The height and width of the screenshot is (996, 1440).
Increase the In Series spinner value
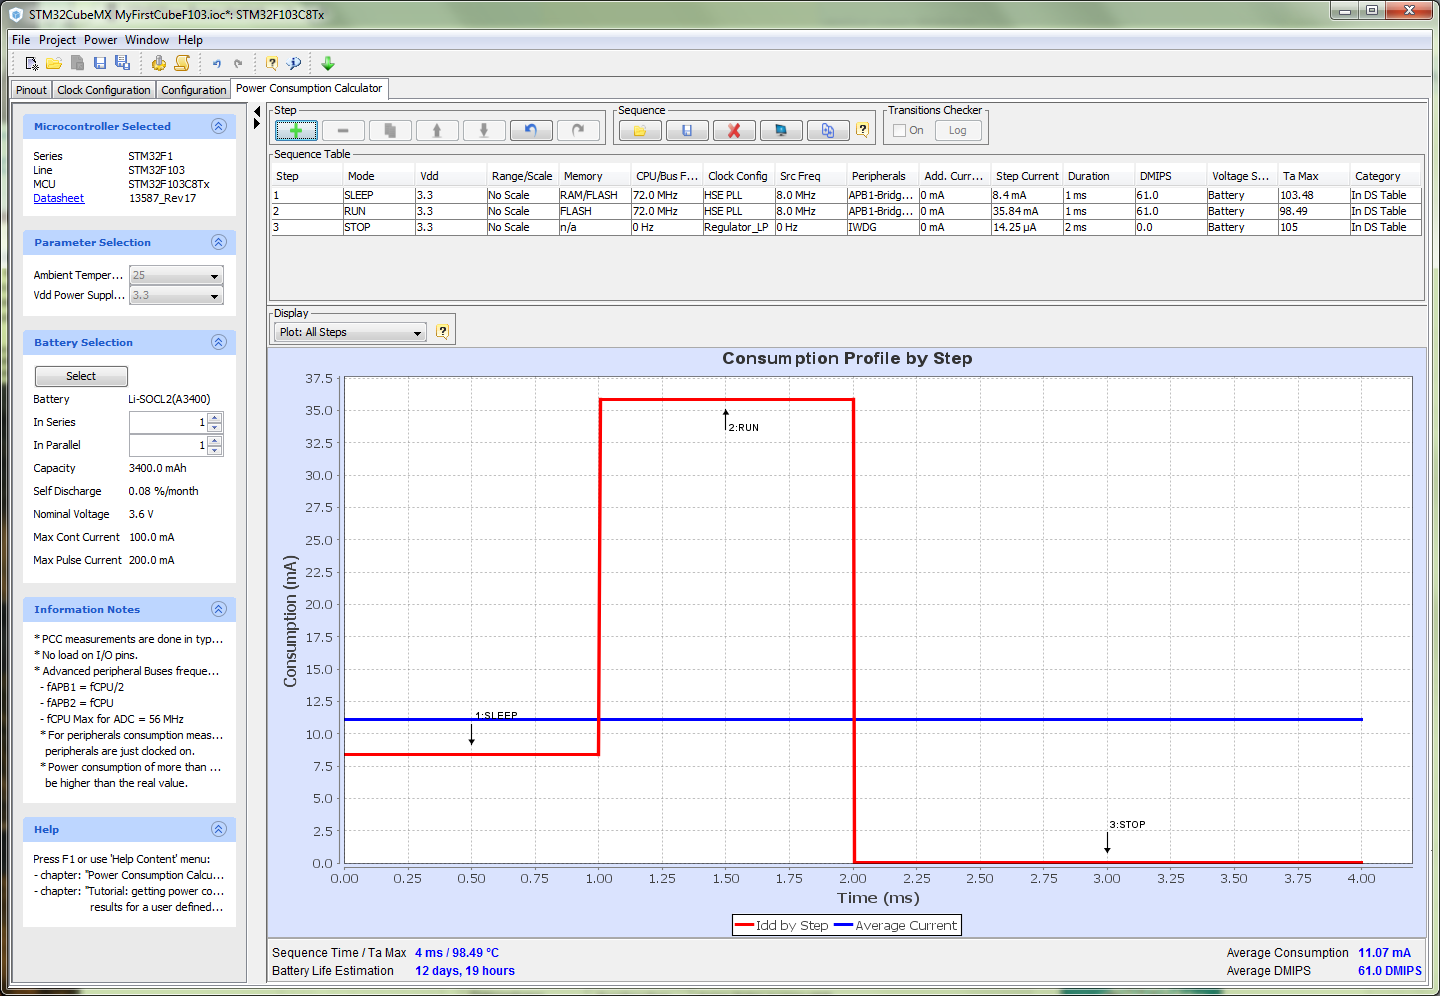215,417
